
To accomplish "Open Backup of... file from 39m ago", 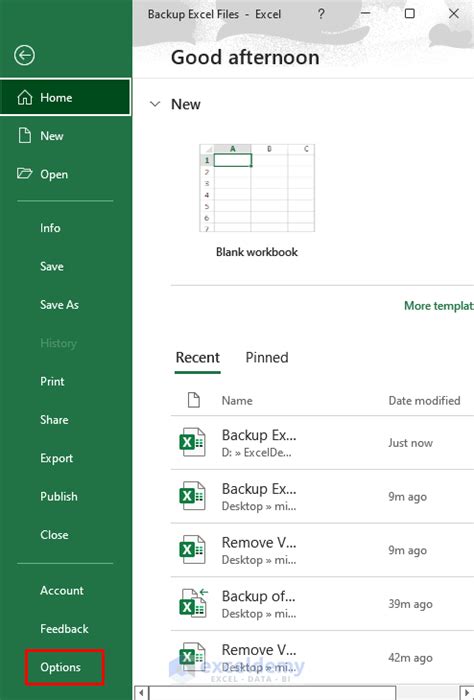I will click(322, 604).
